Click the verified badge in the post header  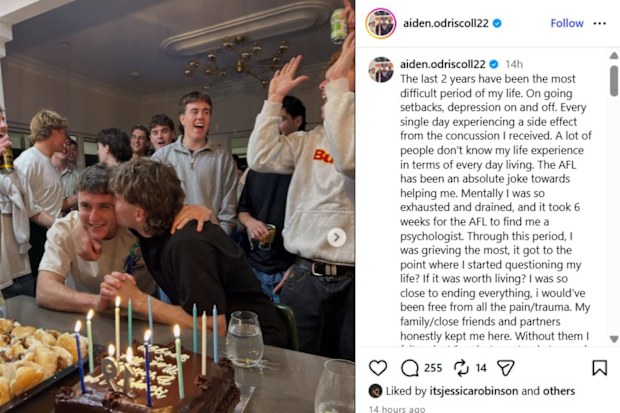[497, 23]
